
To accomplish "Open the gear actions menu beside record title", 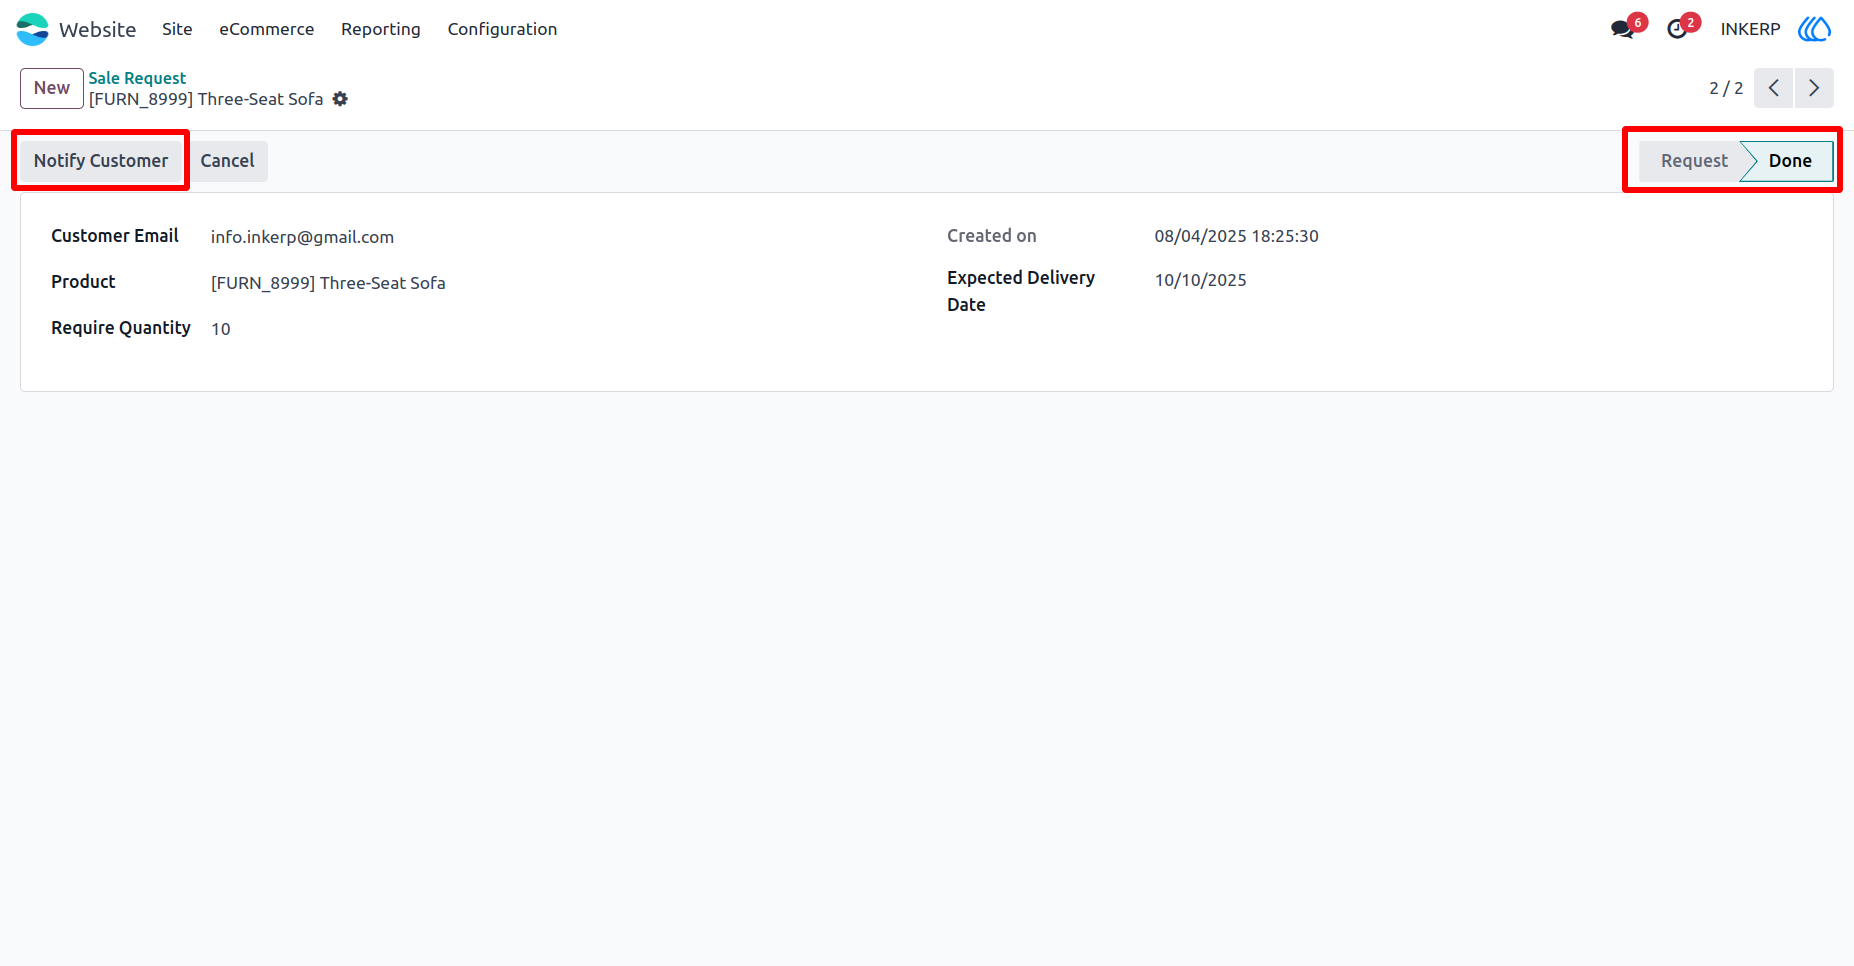I will pos(340,99).
